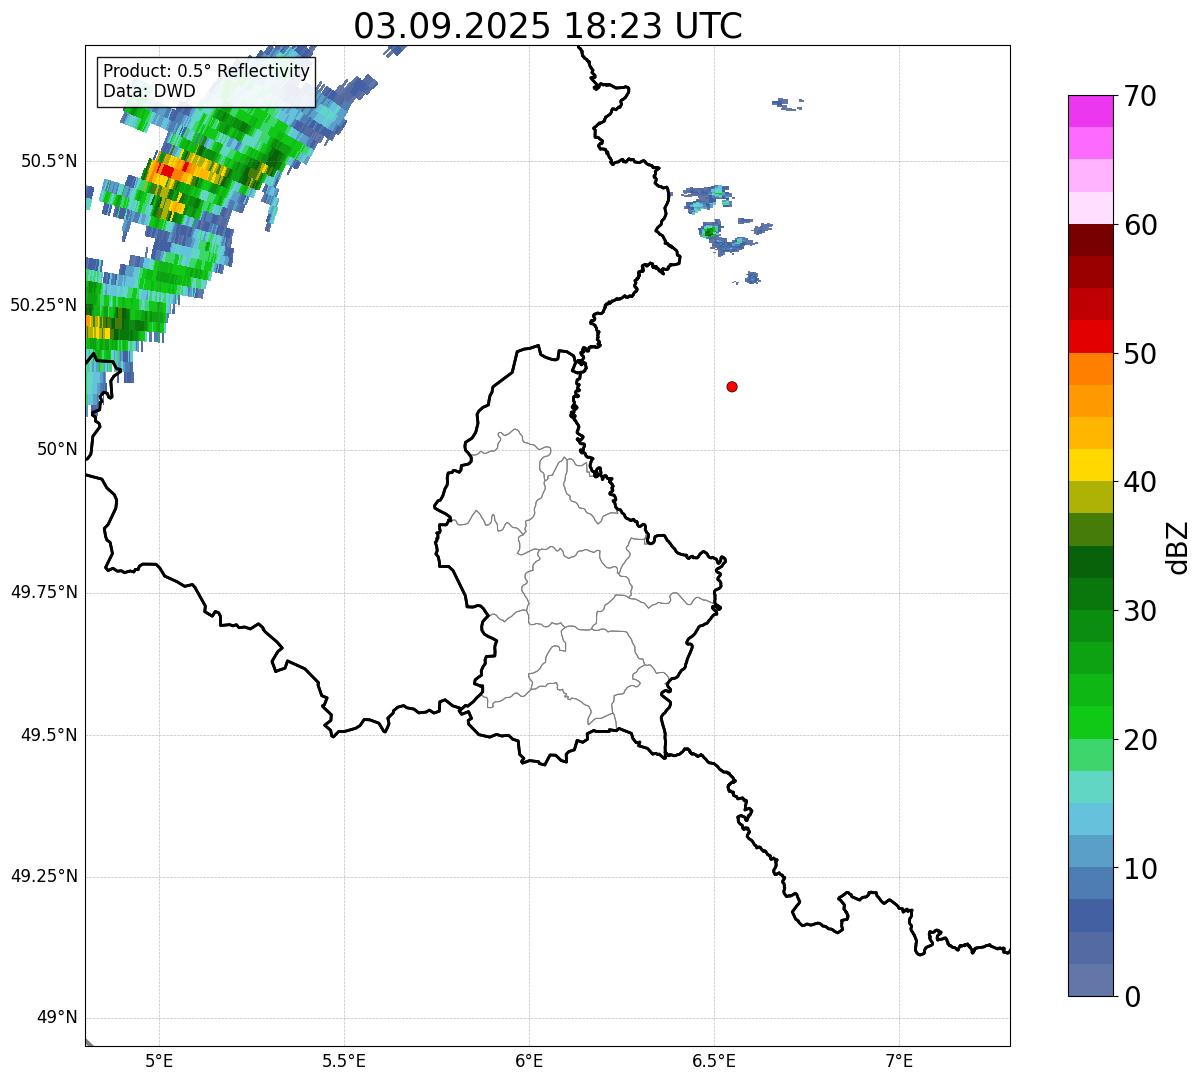Click the 50°N latitude label

pos(57,449)
